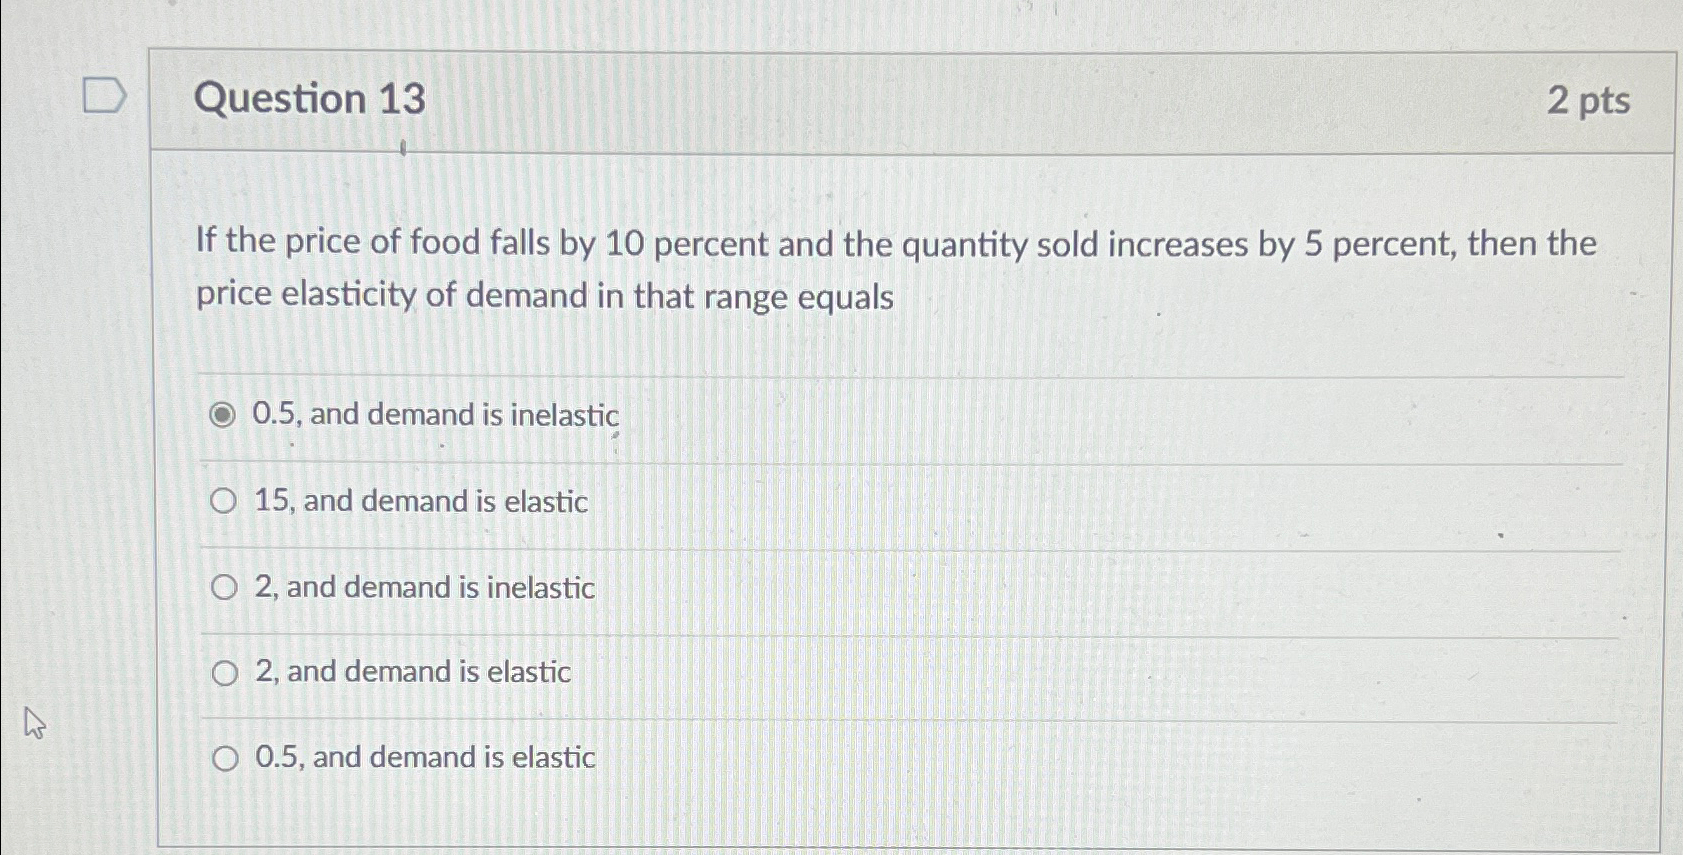The height and width of the screenshot is (855, 1683).
Task: Pick the 2 and demand is elastic choice
Action: click(x=223, y=672)
